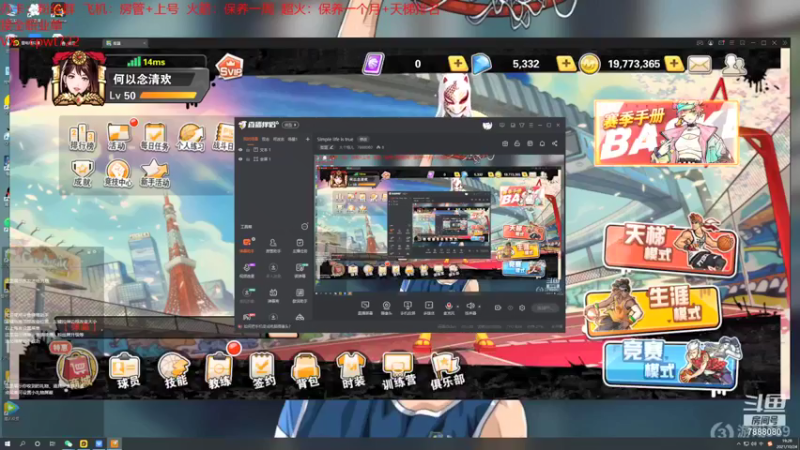The height and width of the screenshot is (450, 800).
Task: Open the 个人练习 practice icon
Action: tap(190, 137)
